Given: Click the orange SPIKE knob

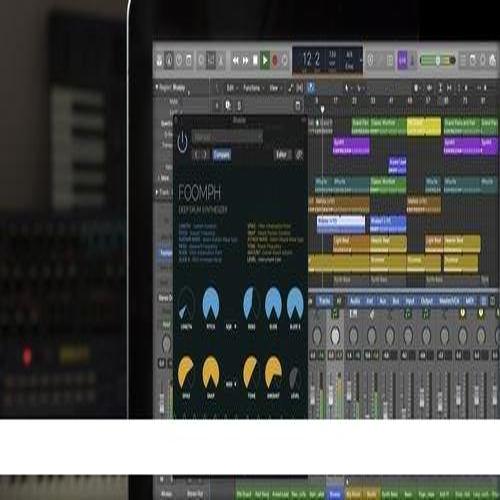Looking at the screenshot, I should 186,373.
